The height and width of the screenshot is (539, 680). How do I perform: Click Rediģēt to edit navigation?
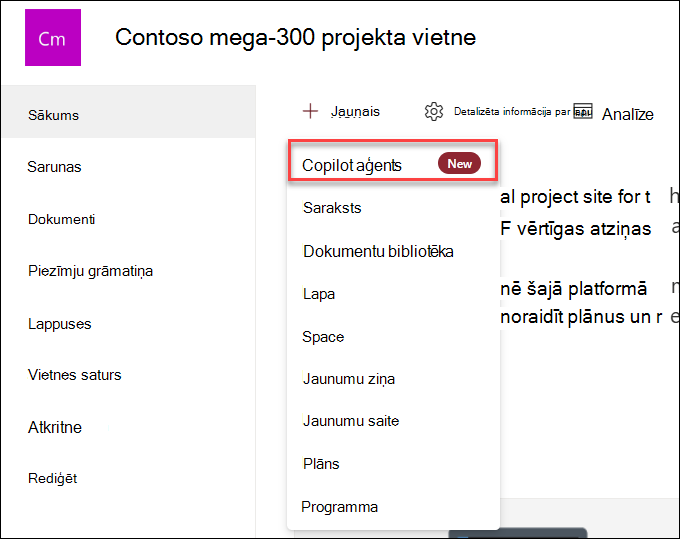52,478
